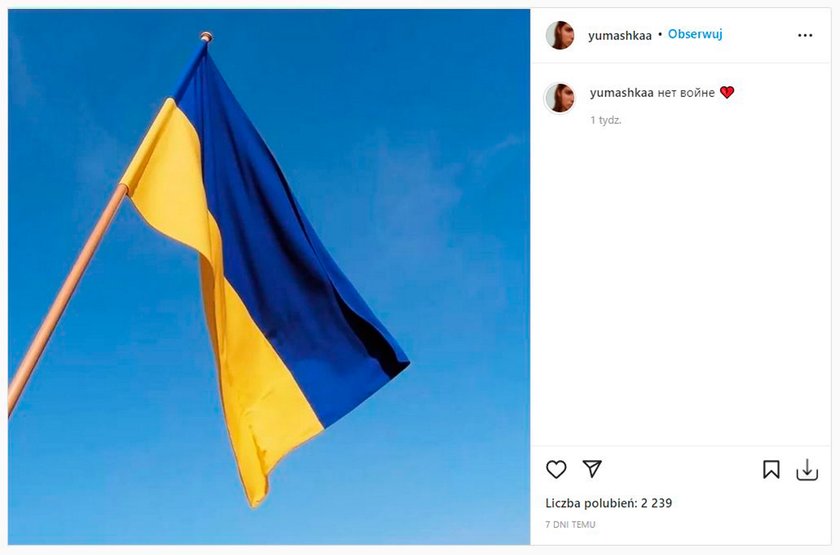The height and width of the screenshot is (555, 840).
Task: Download the image with download icon
Action: coord(807,470)
